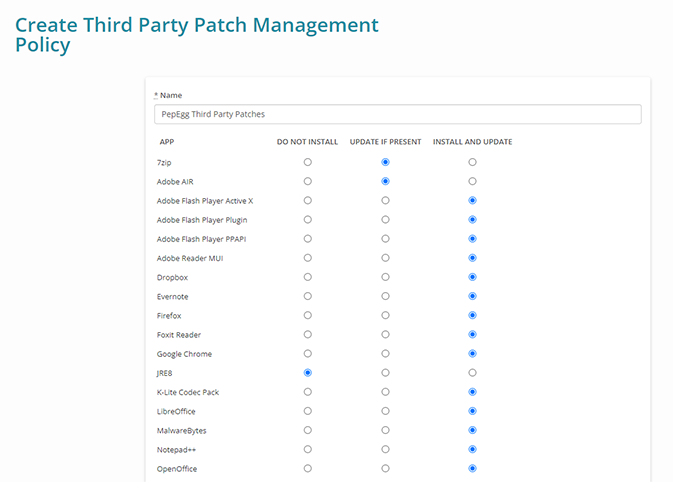Screen dimensions: 673x493
Task: Click the Name input field
Action: click(x=397, y=114)
